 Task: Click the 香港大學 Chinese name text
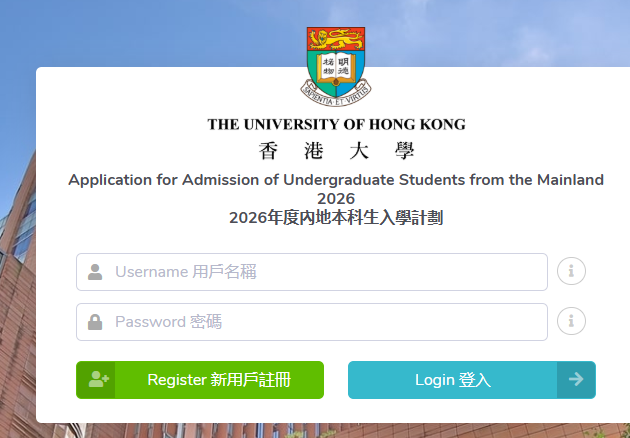[336, 152]
